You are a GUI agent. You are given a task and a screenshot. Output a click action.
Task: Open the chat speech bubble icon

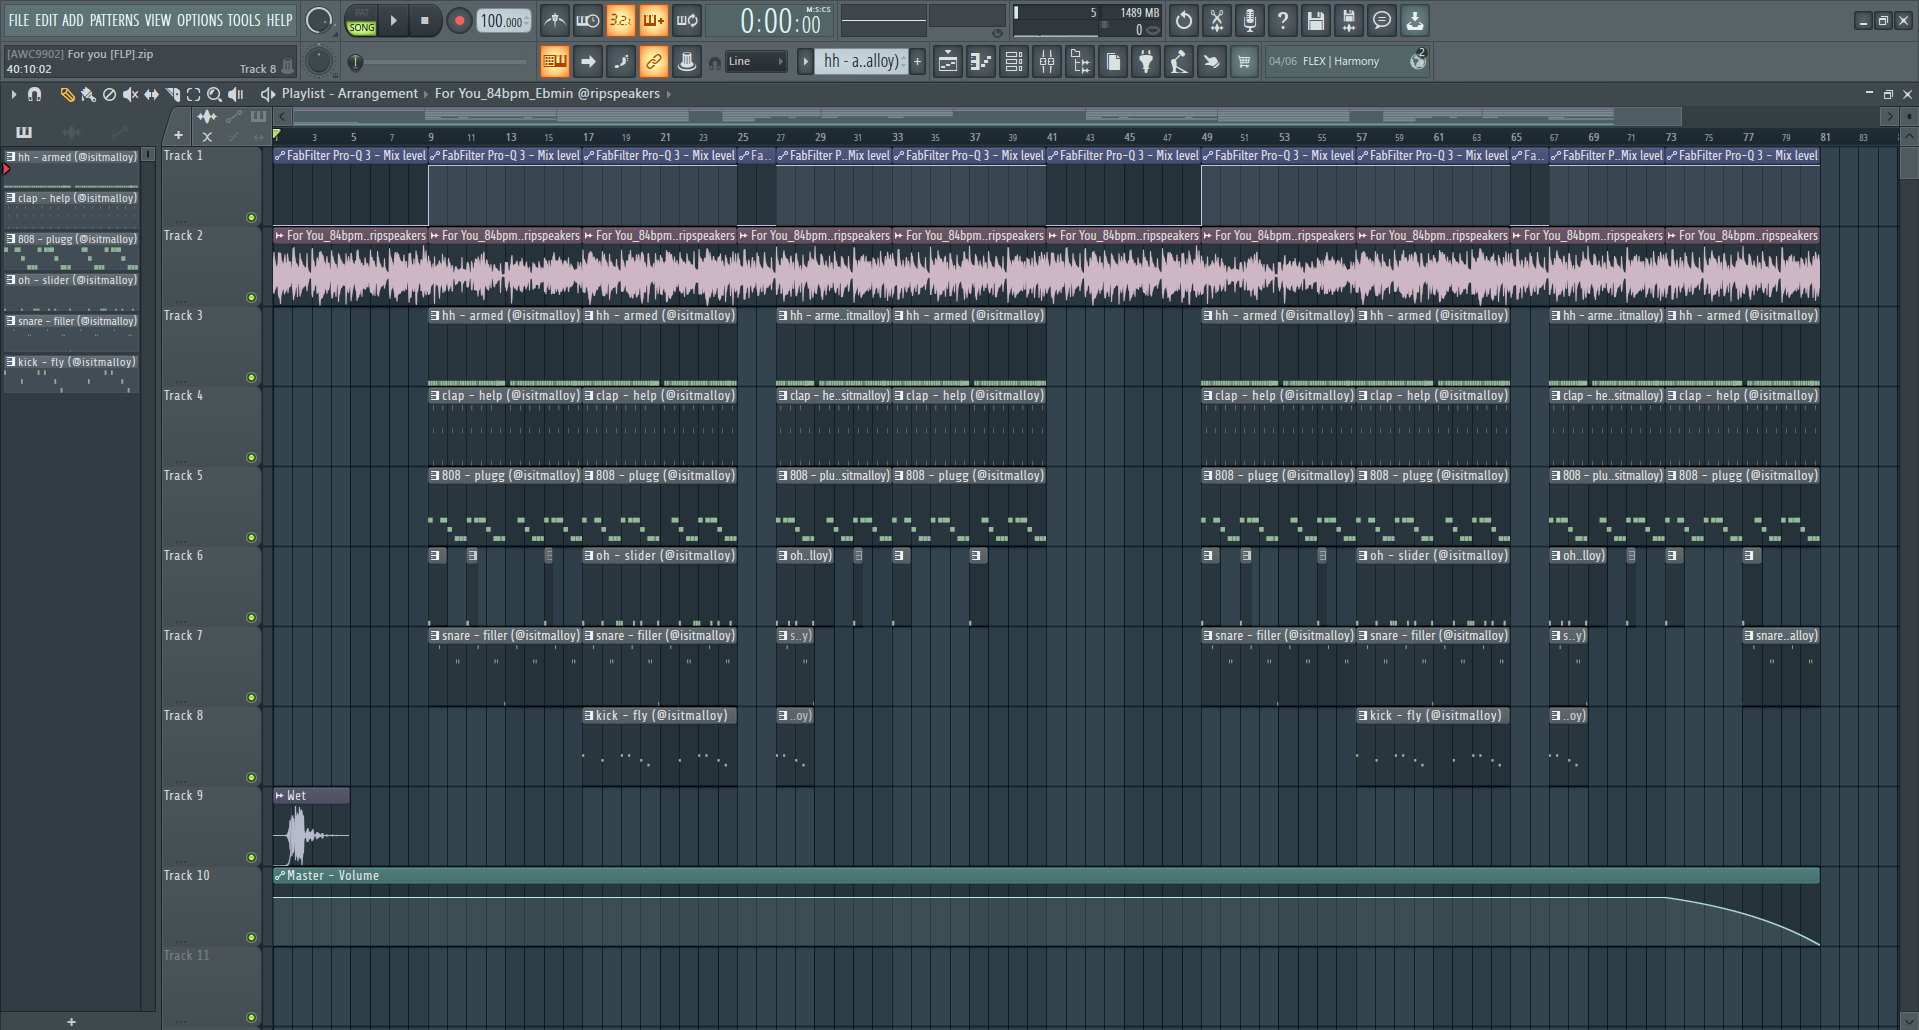[1382, 20]
